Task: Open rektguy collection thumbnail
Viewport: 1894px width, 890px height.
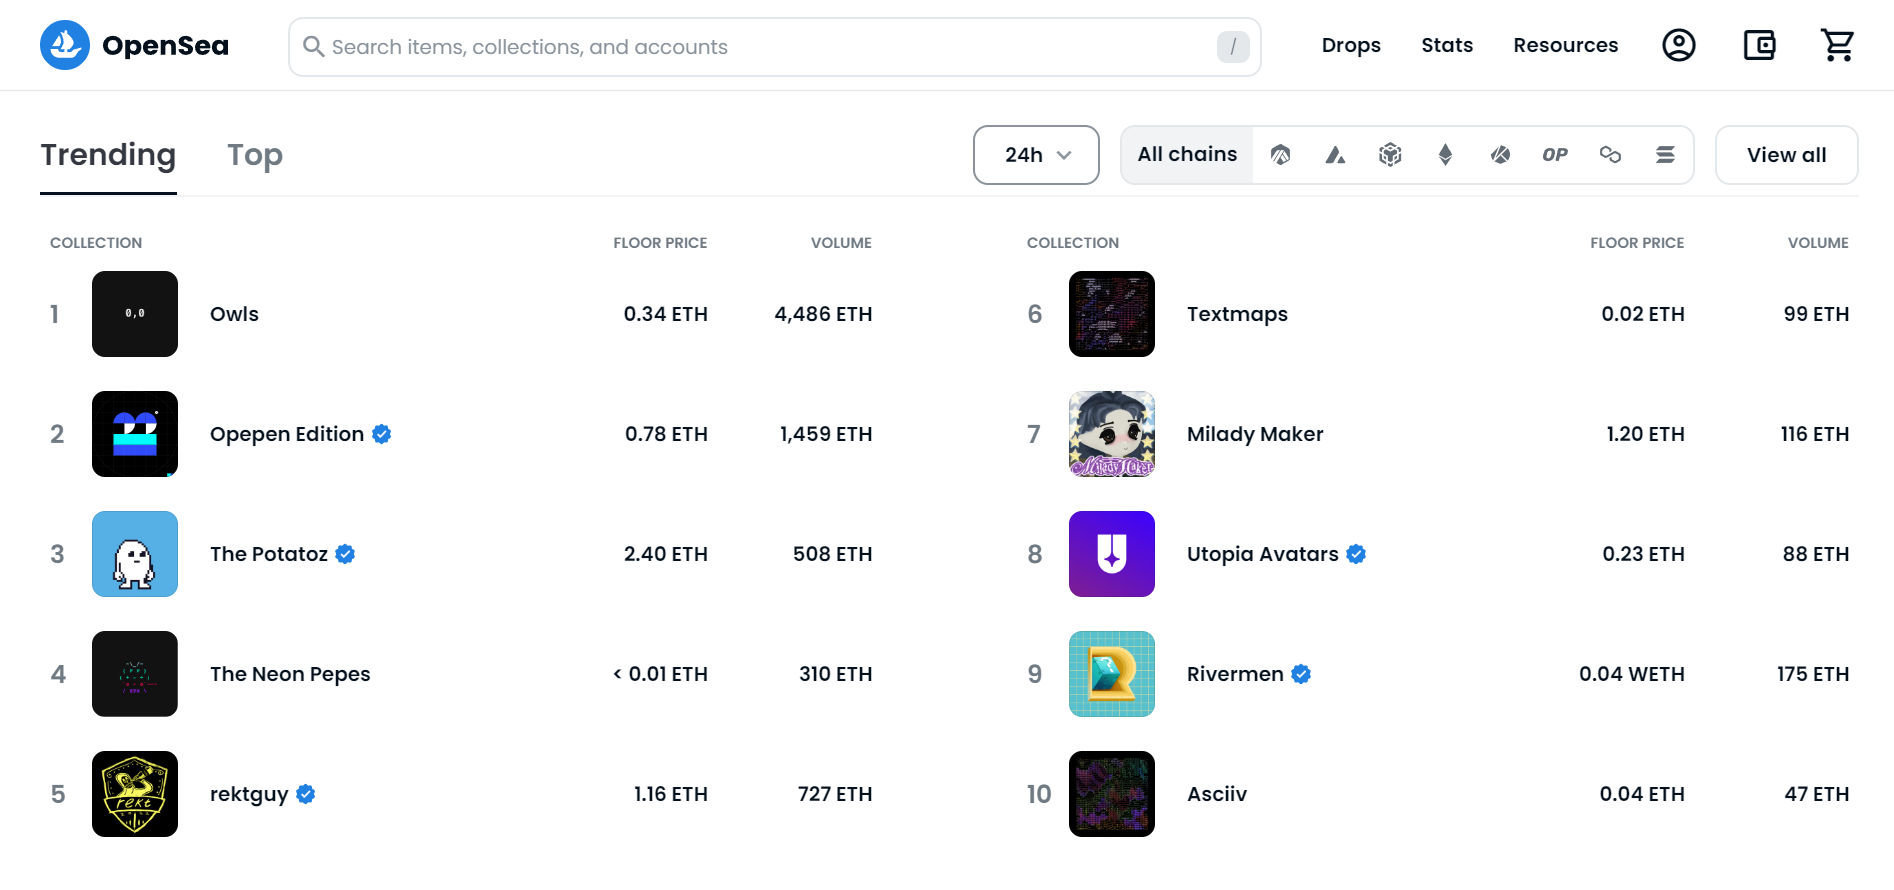Action: tap(135, 794)
